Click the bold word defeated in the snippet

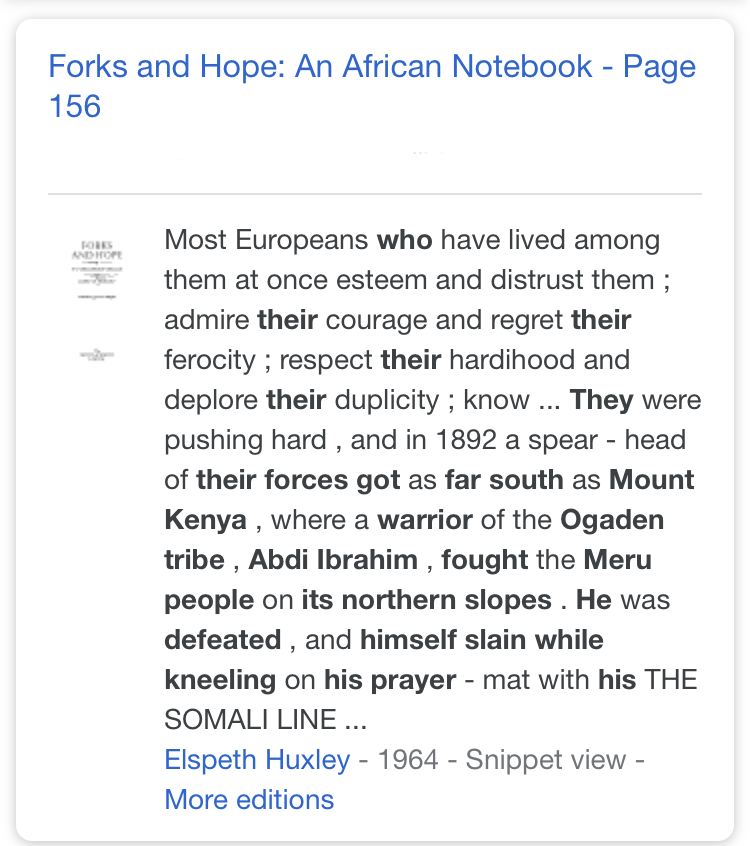pos(223,639)
